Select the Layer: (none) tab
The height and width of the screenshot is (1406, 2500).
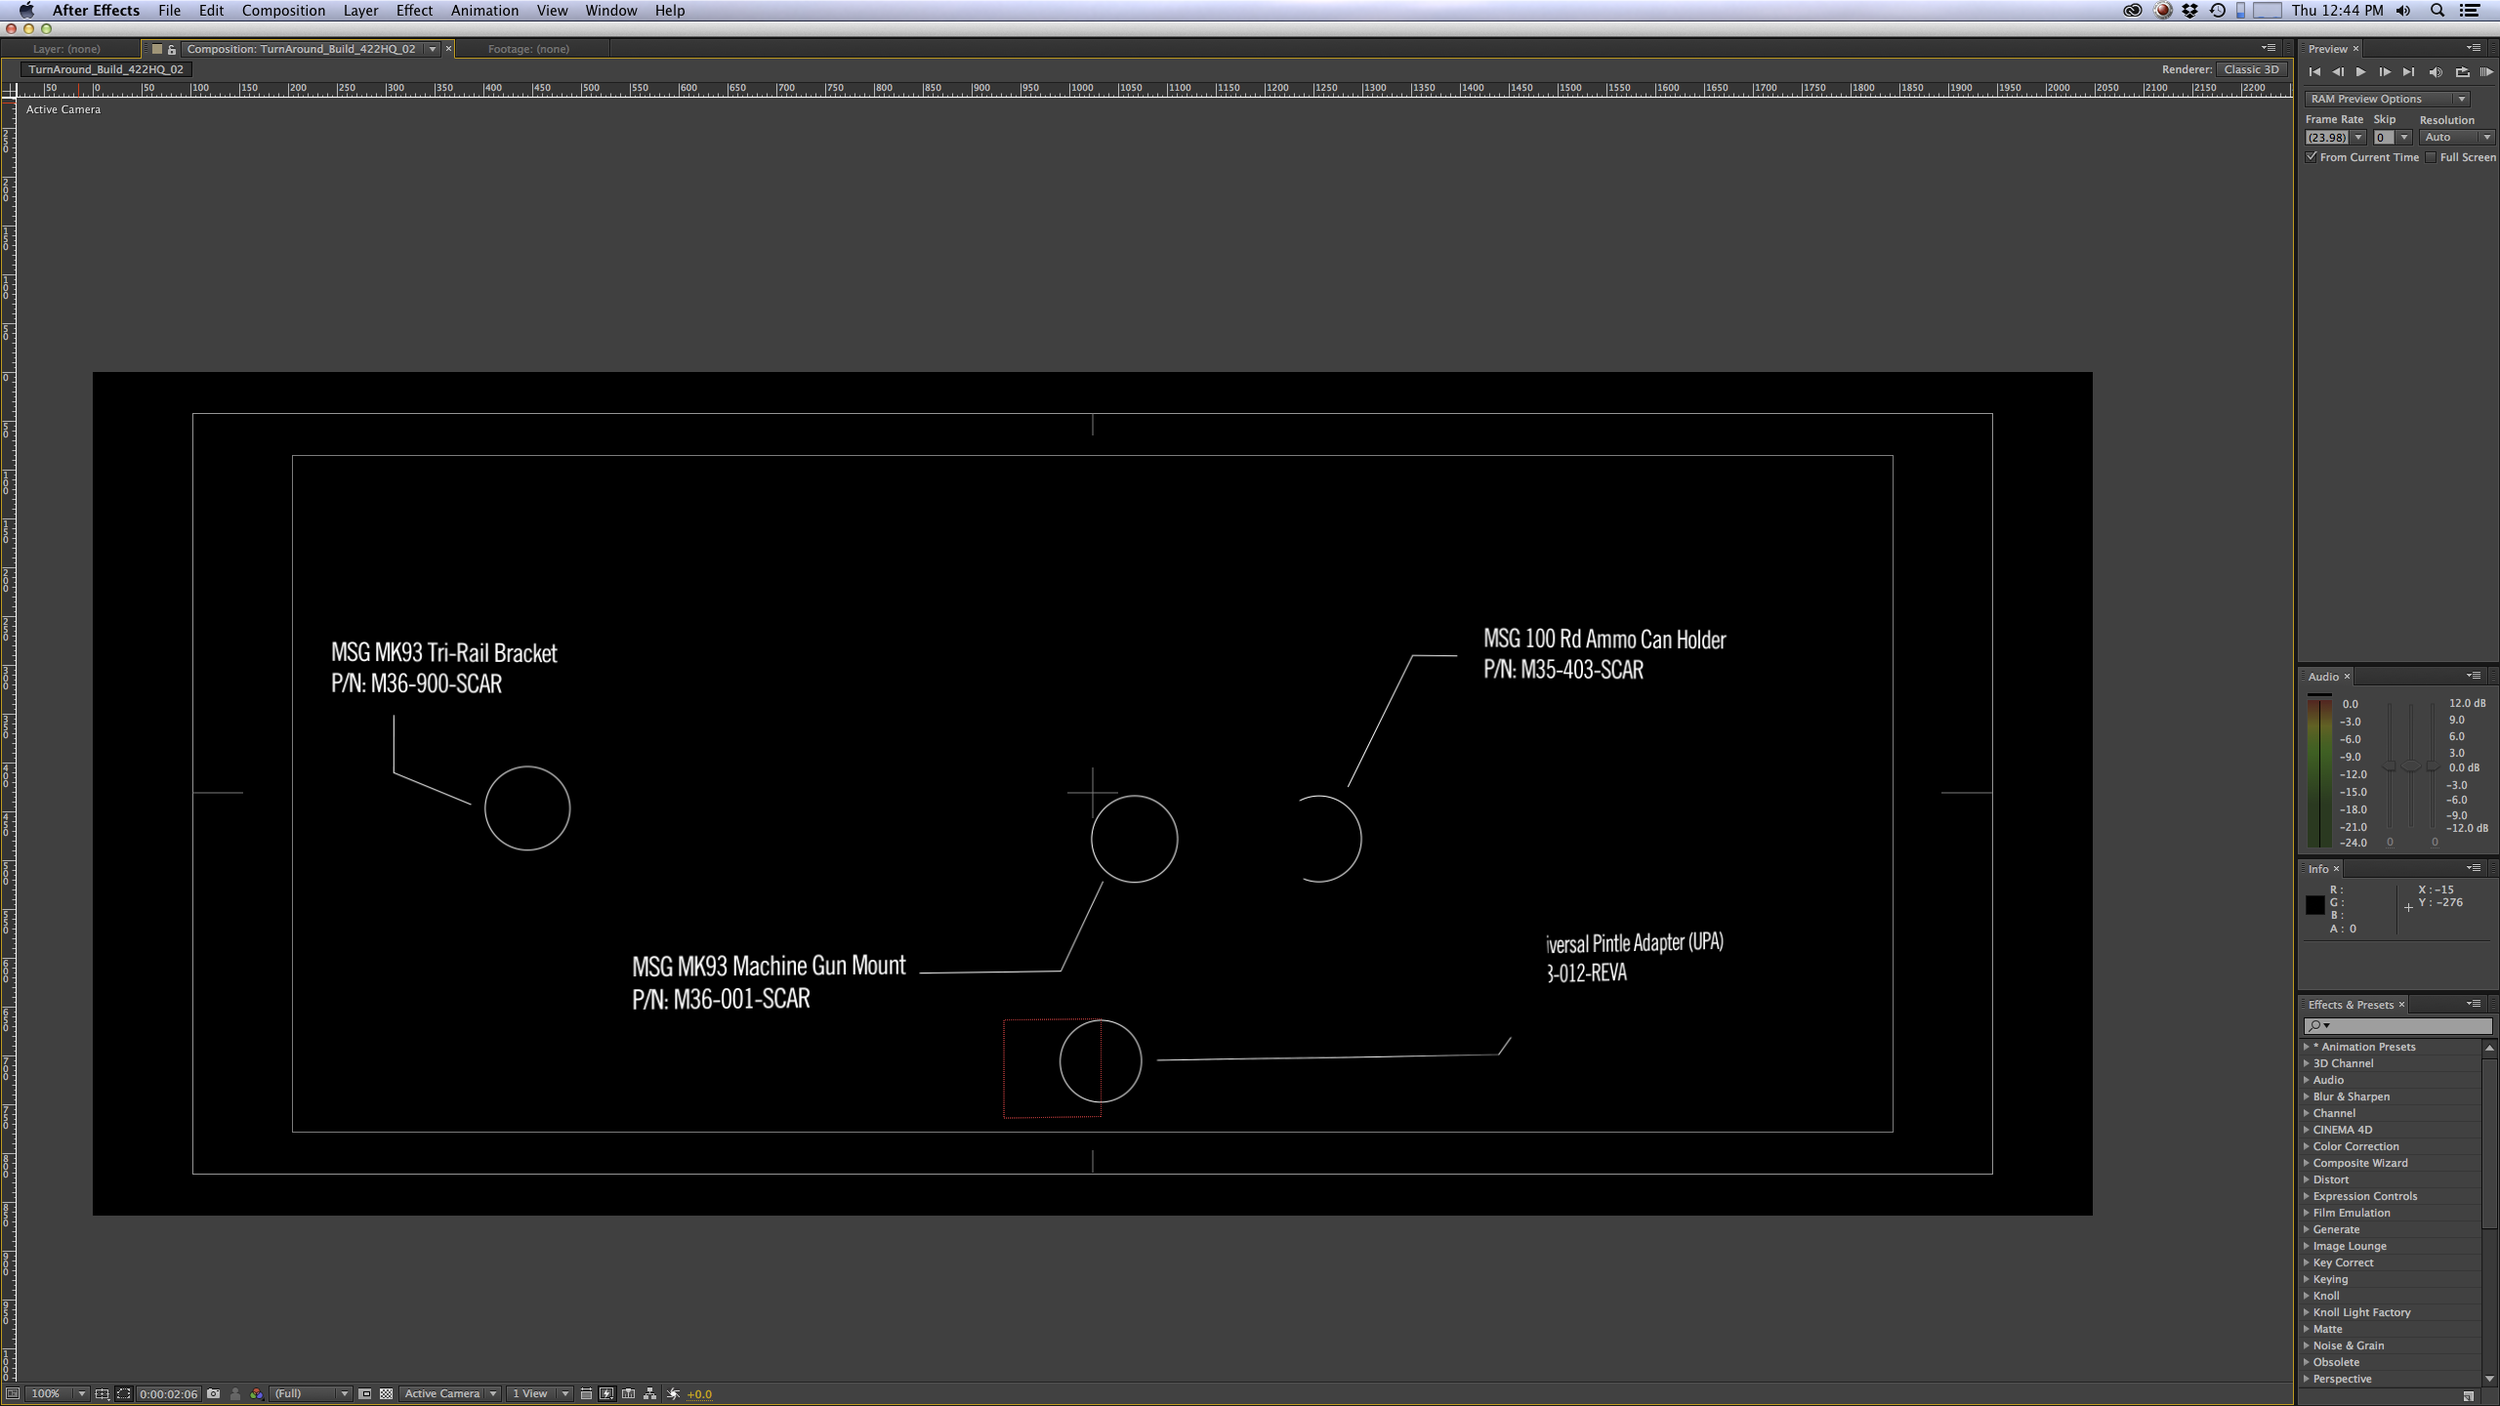(x=66, y=49)
